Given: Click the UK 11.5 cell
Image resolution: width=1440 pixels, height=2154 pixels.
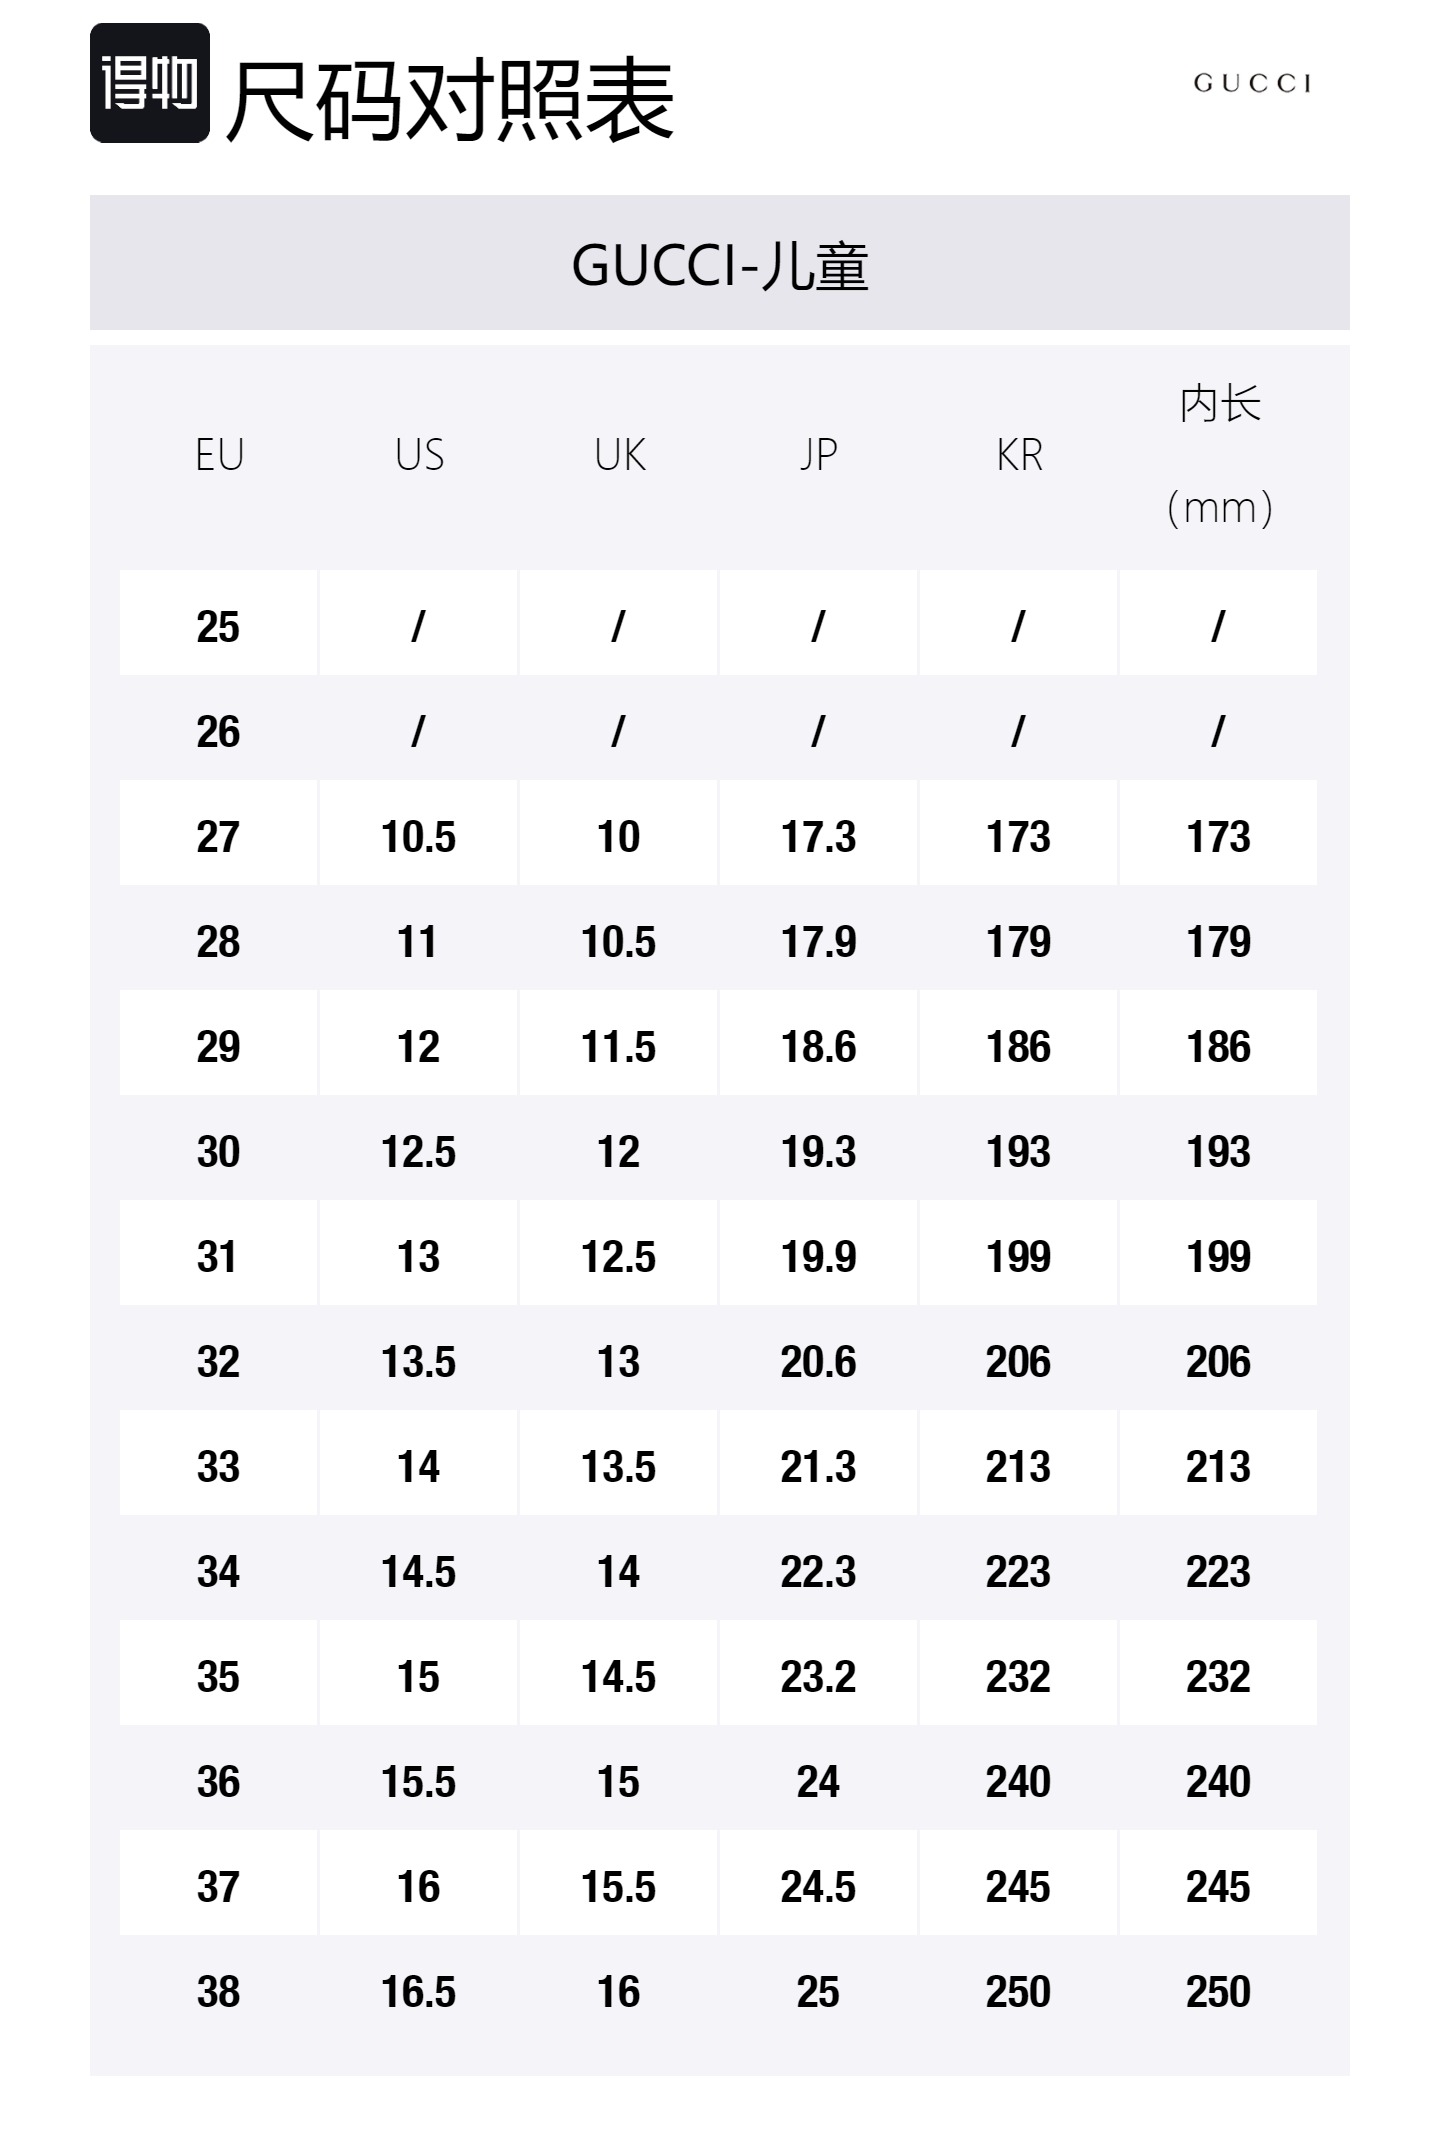Looking at the screenshot, I should (618, 1047).
